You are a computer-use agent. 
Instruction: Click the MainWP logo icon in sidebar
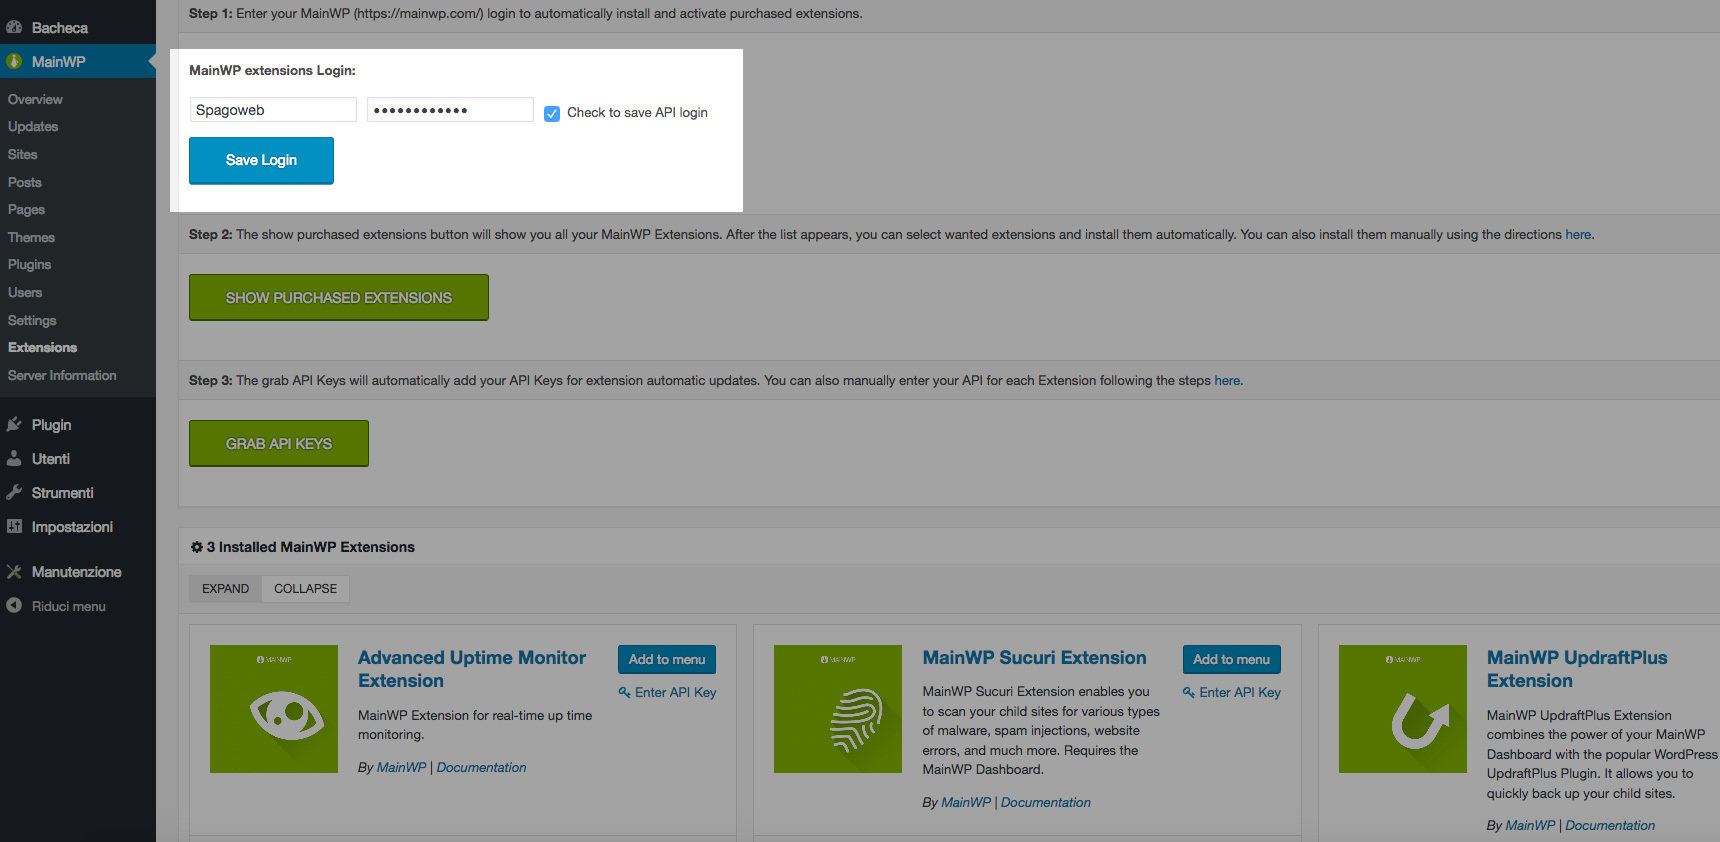point(14,61)
